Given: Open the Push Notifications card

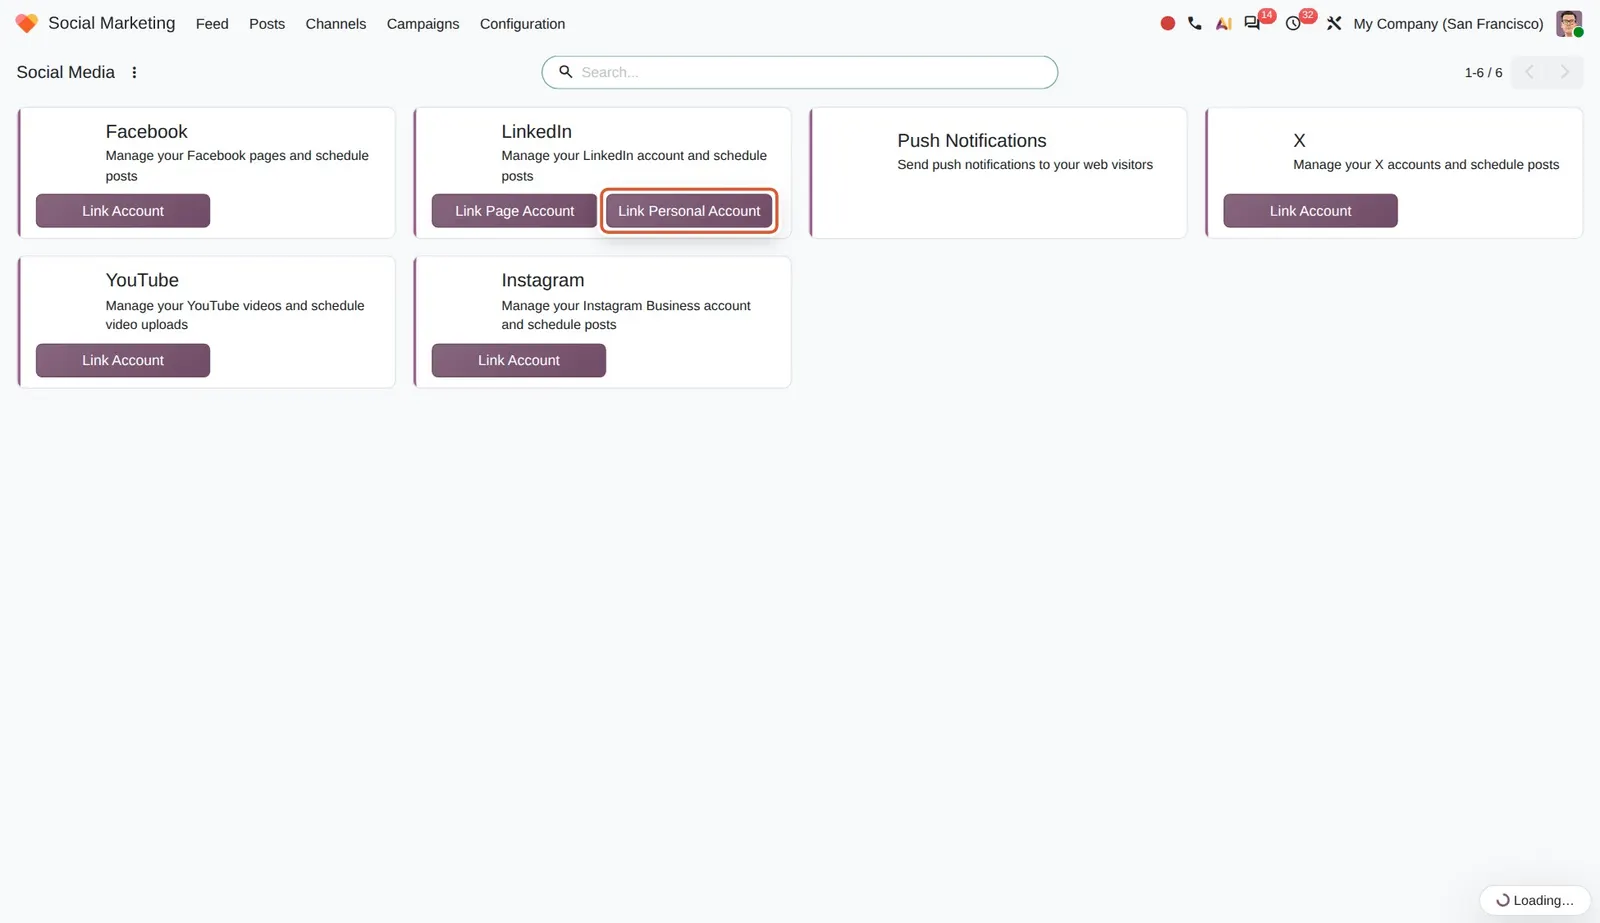Looking at the screenshot, I should (x=998, y=173).
